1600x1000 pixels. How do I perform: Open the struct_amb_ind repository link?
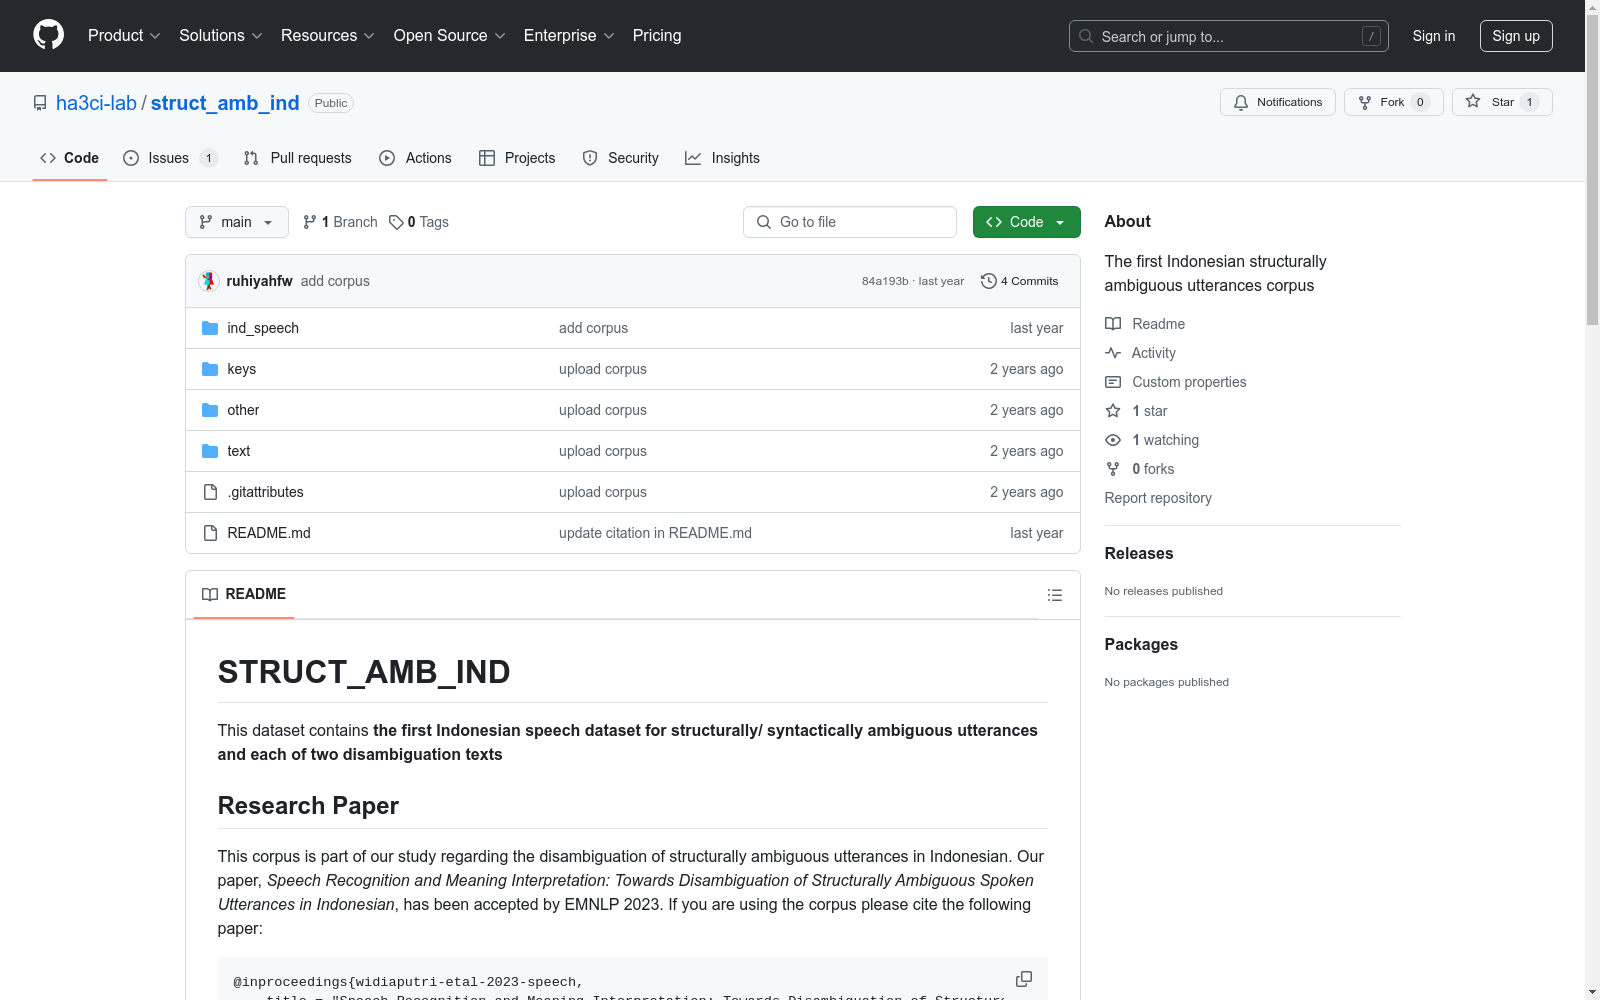225,103
